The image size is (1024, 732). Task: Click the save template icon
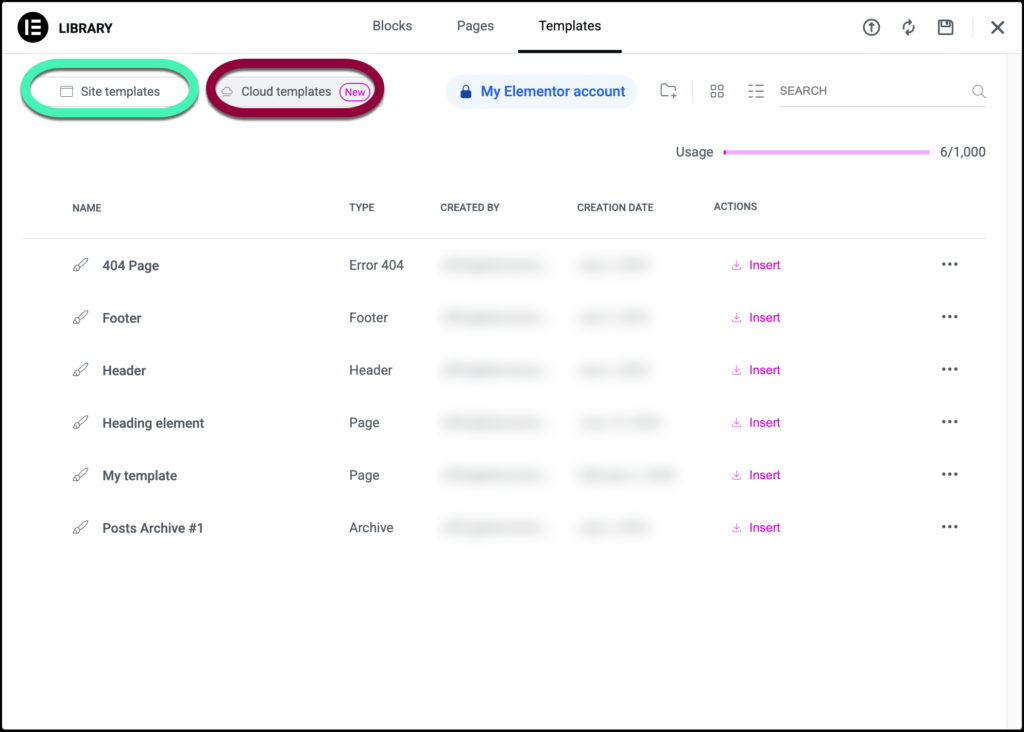click(945, 28)
